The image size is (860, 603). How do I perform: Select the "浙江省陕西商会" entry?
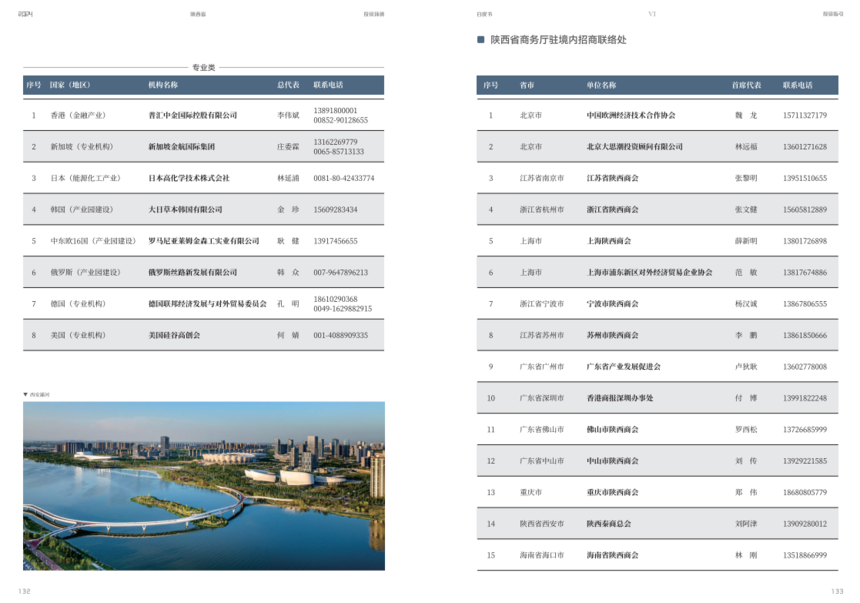tap(612, 209)
